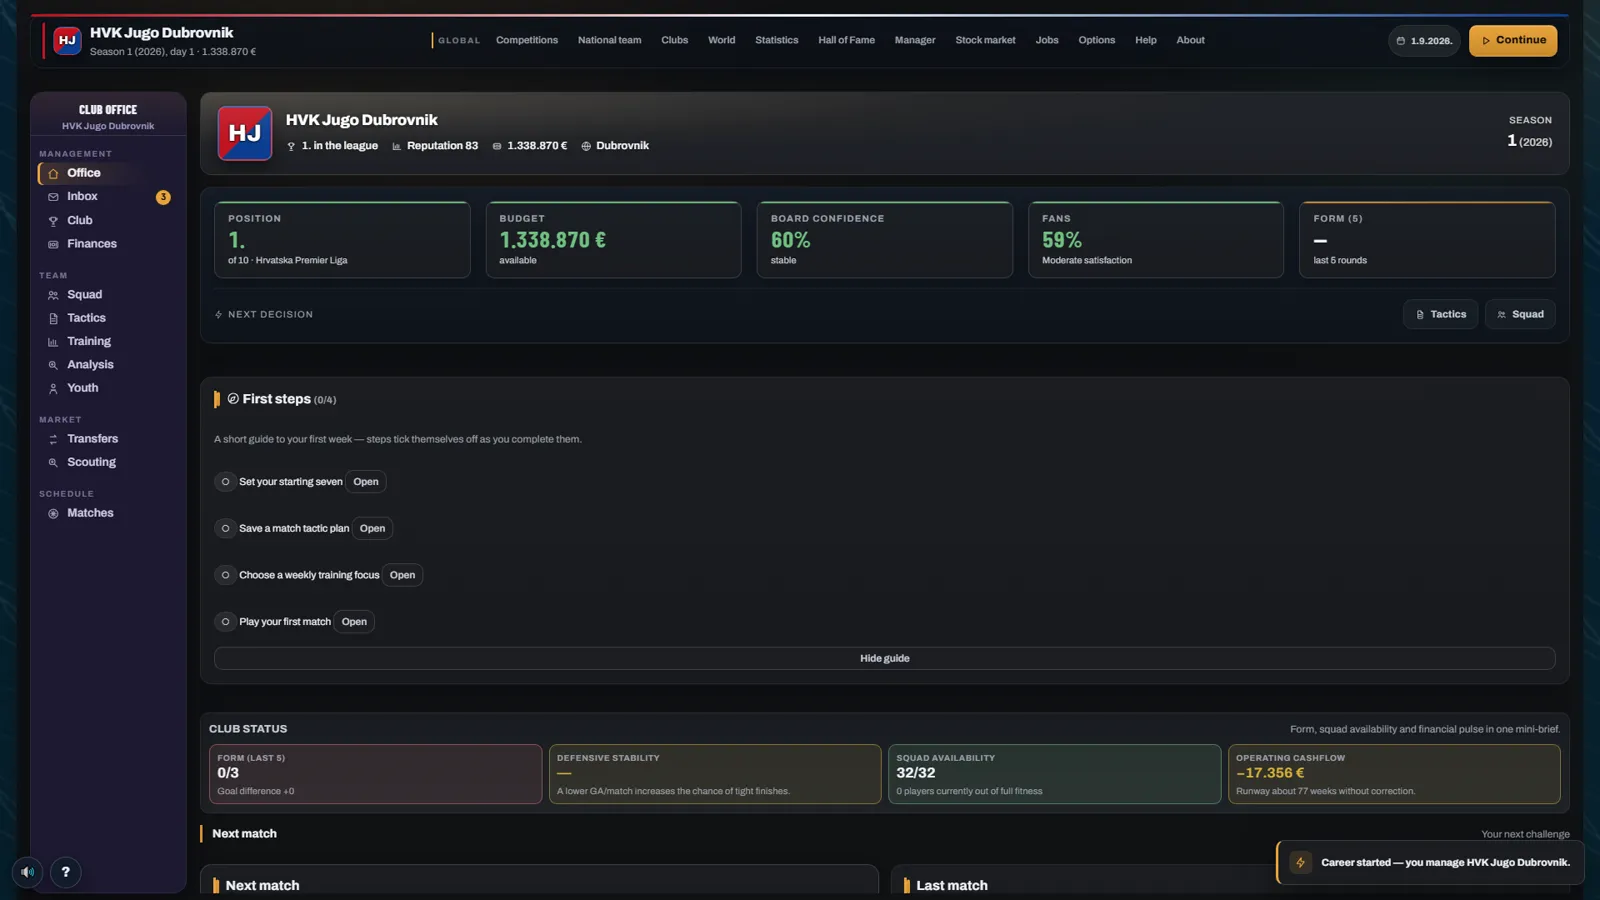Tick the 'Play your first match' circle
The width and height of the screenshot is (1600, 900).
coord(225,622)
